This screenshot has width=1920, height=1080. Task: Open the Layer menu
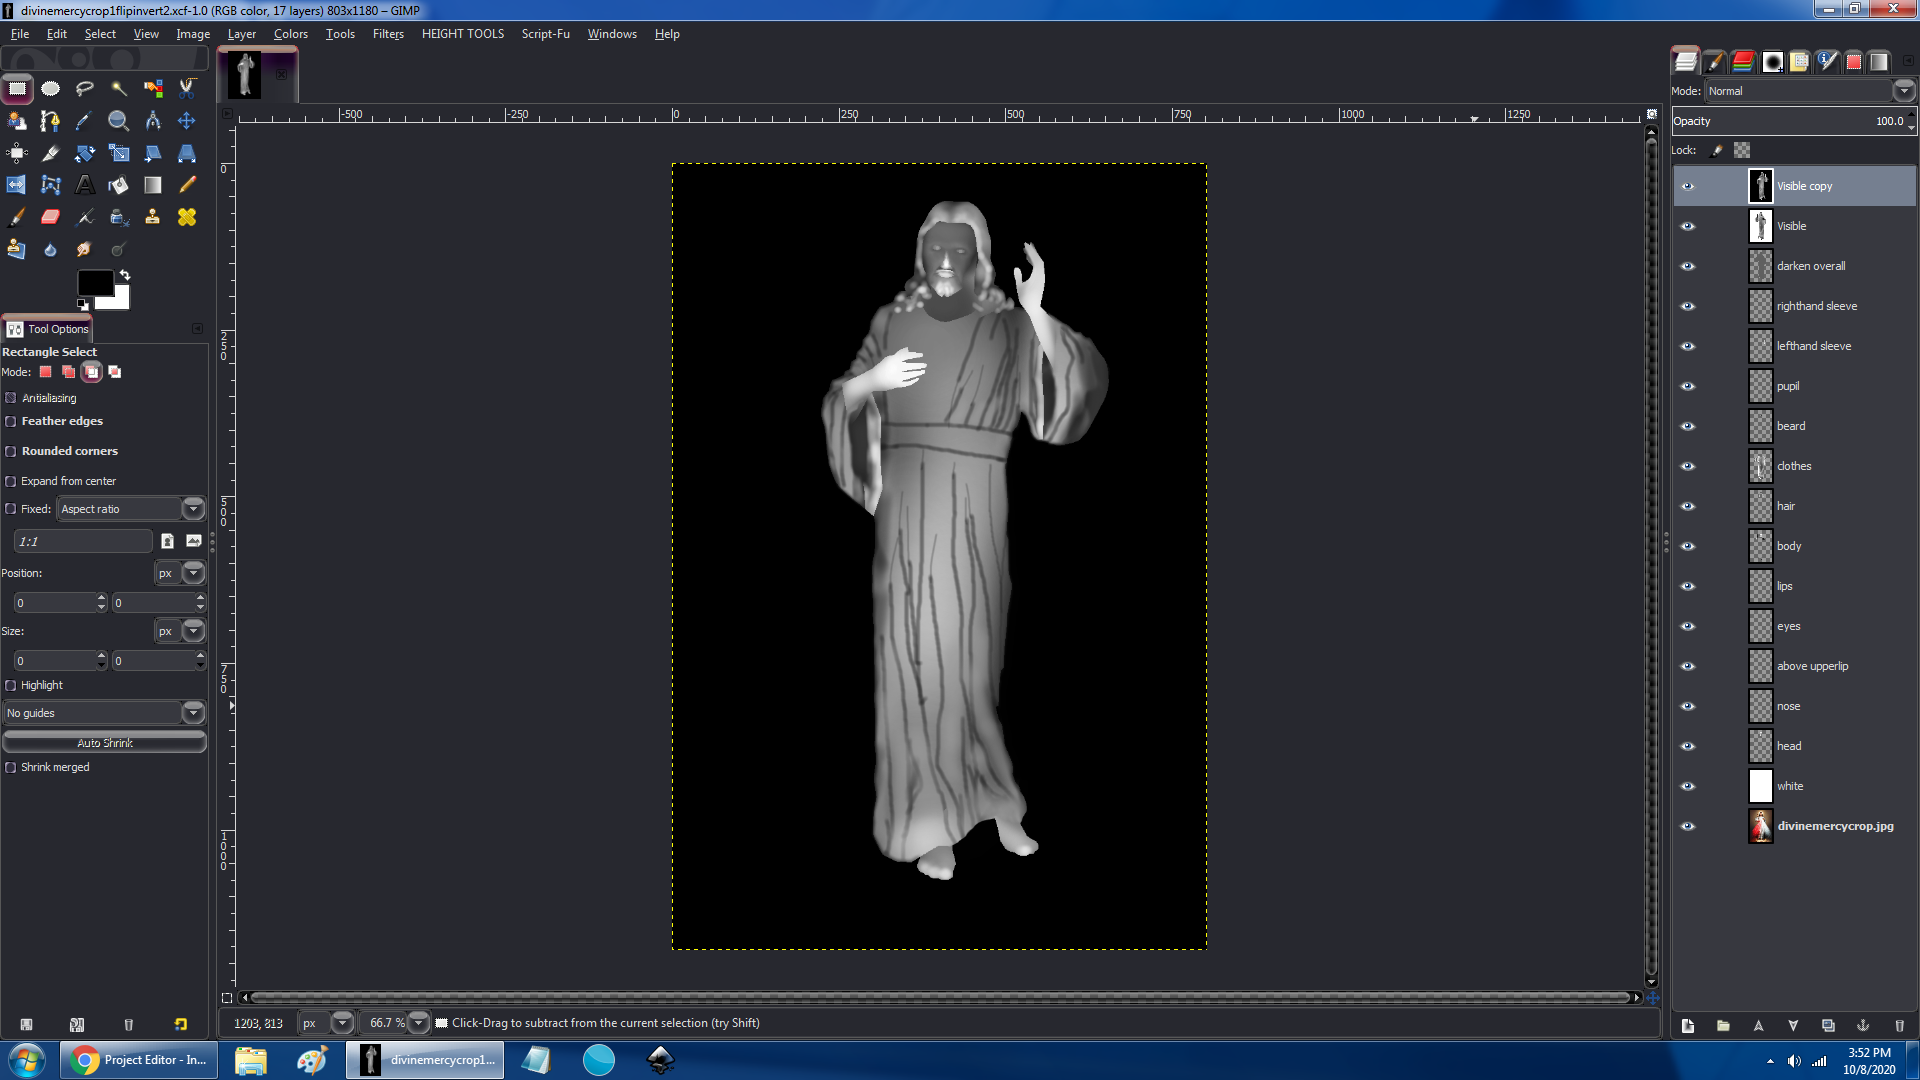[241, 34]
